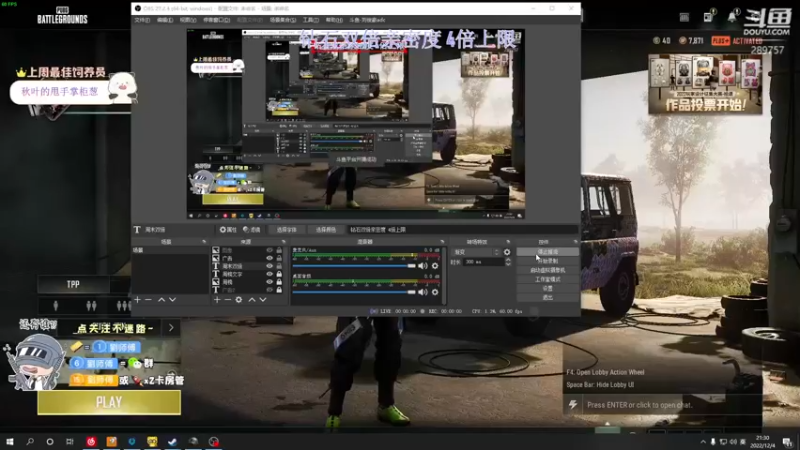
Task: Open source 滤镜 filters button
Action: [252, 230]
